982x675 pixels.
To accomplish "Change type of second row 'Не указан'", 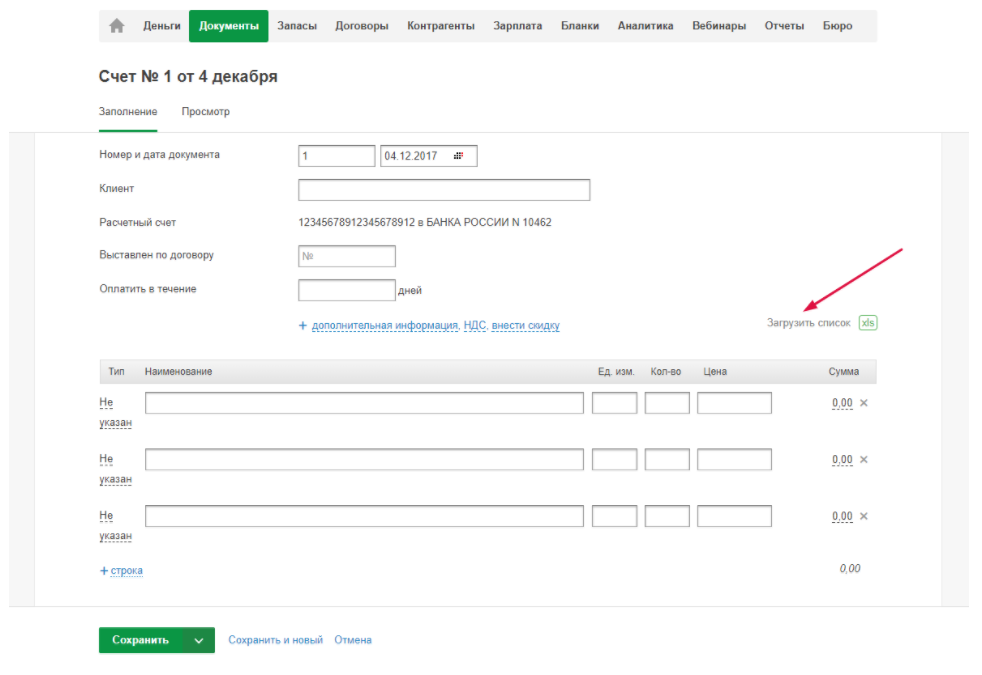I will (x=107, y=460).
